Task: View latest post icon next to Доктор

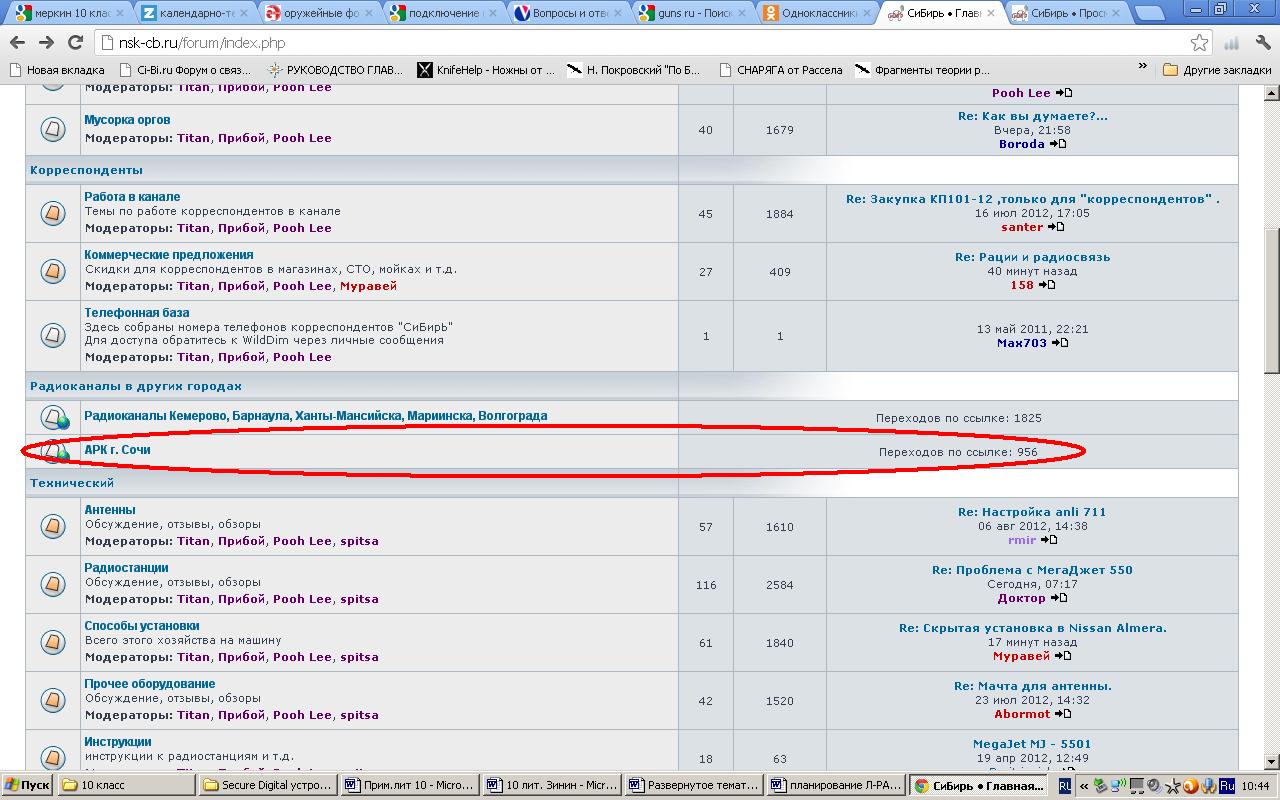Action: pyautogui.click(x=1059, y=598)
